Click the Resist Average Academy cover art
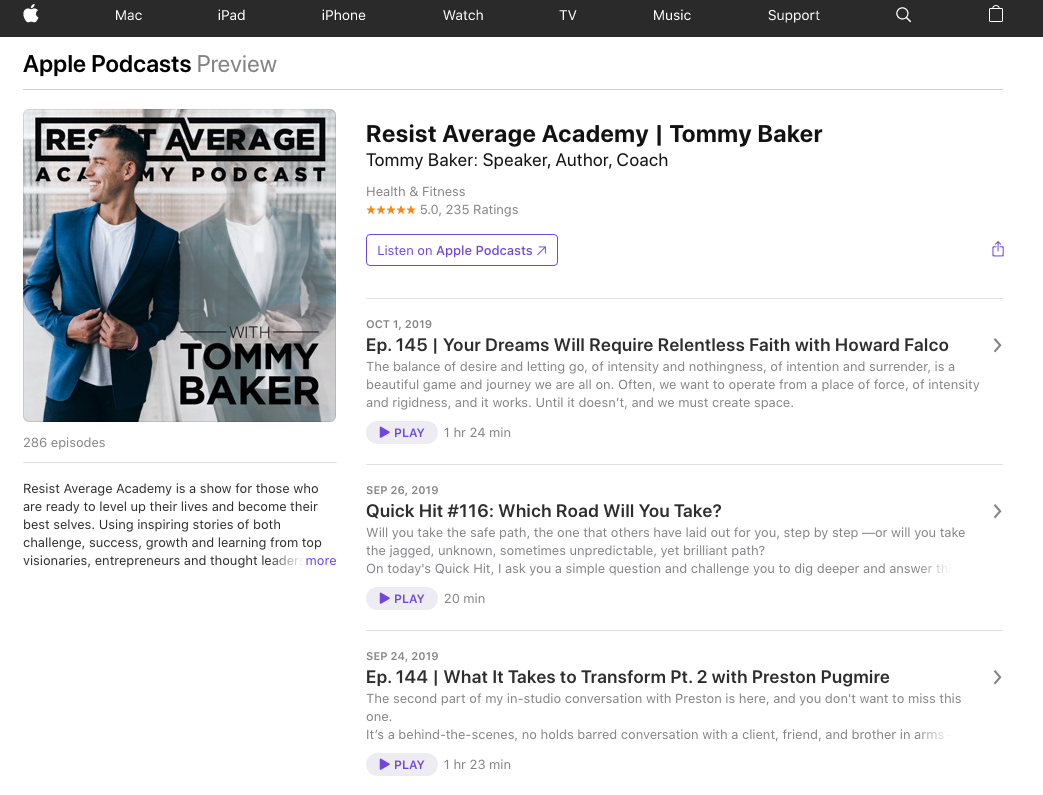This screenshot has width=1043, height=795. coord(179,265)
